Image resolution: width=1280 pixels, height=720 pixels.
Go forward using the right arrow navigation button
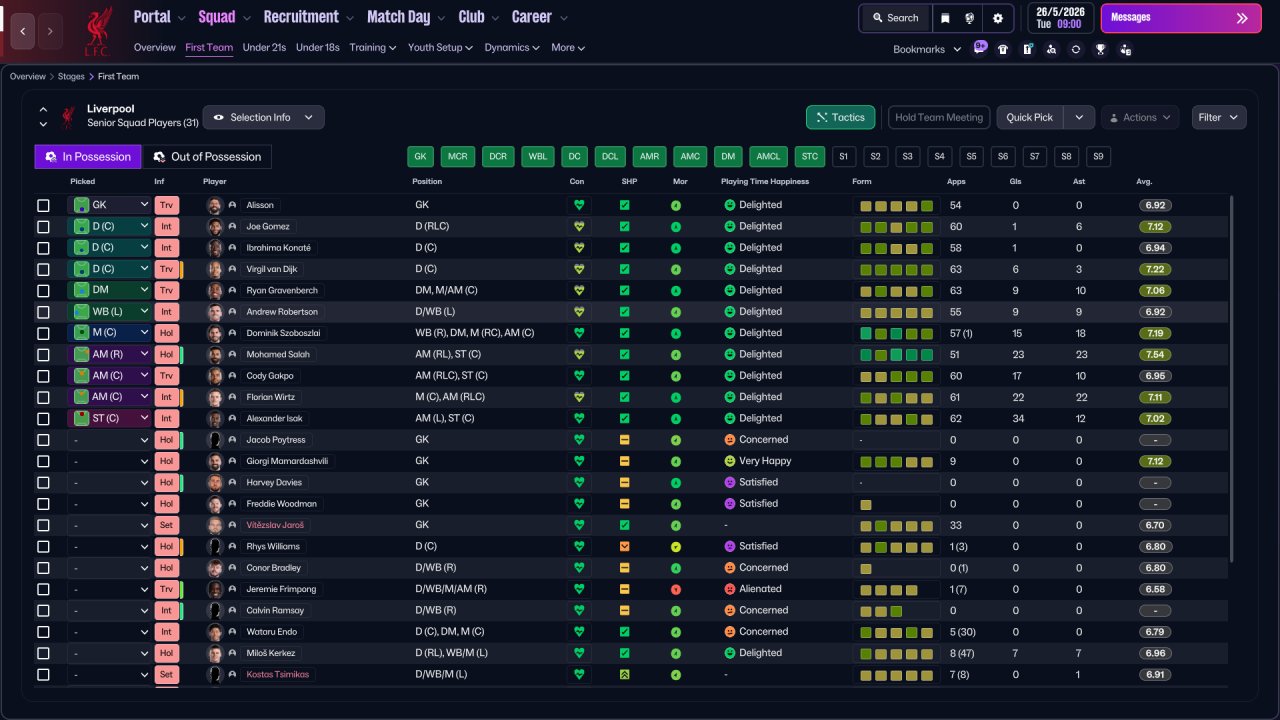pos(50,31)
